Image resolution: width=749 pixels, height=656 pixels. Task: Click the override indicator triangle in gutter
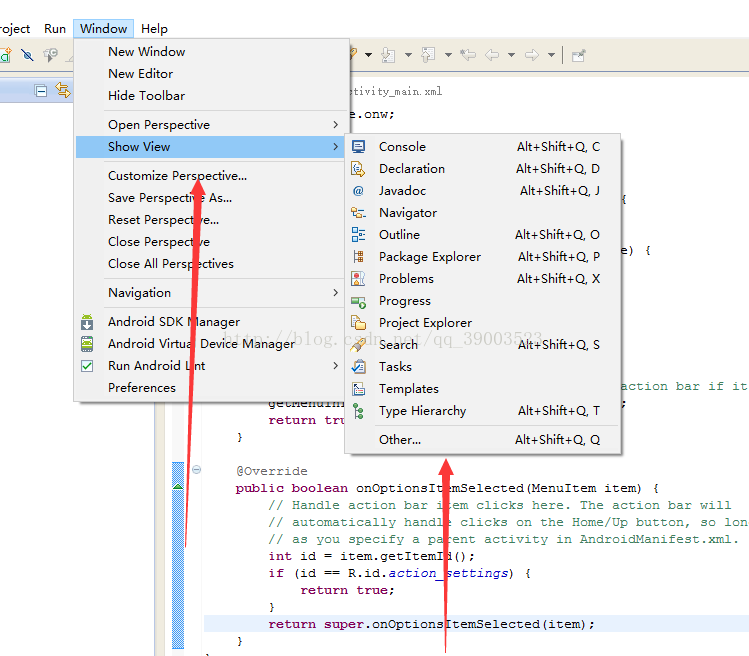pyautogui.click(x=178, y=486)
